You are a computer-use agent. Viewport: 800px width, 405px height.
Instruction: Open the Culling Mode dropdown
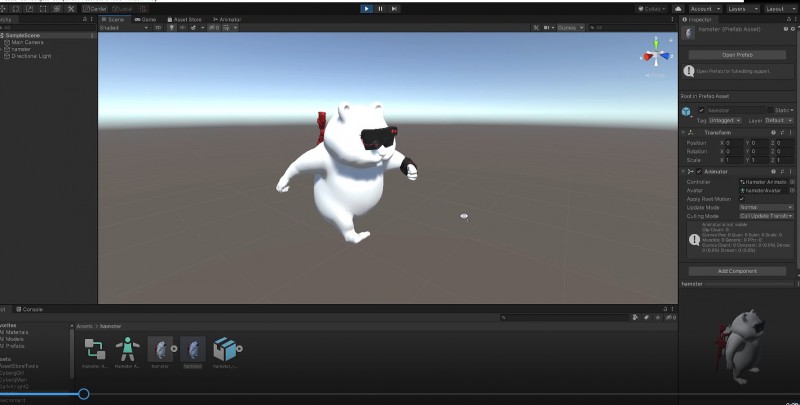point(766,216)
